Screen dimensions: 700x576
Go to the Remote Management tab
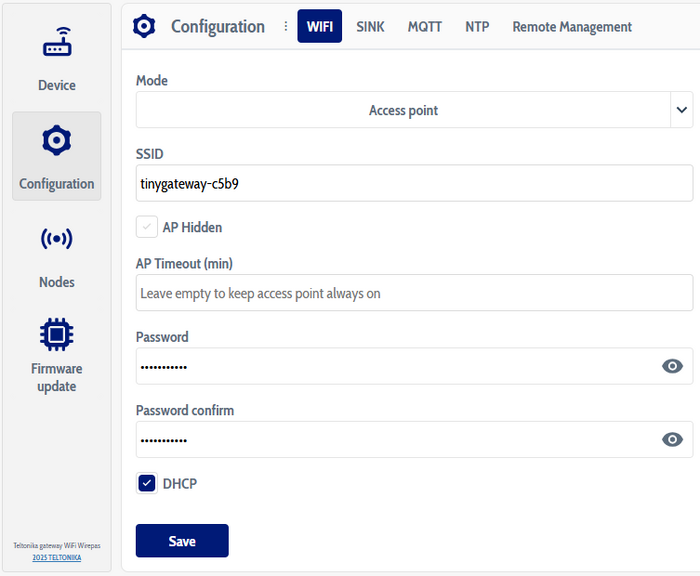coord(572,27)
